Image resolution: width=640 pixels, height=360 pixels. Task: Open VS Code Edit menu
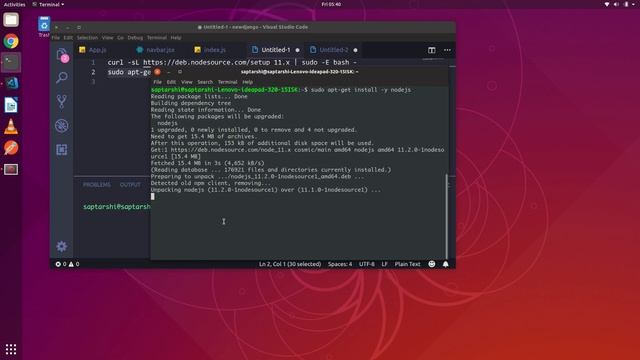point(68,38)
